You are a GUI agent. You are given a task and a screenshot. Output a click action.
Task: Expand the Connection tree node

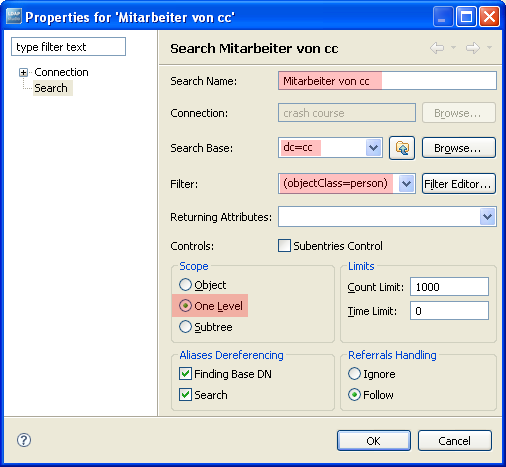[23, 72]
